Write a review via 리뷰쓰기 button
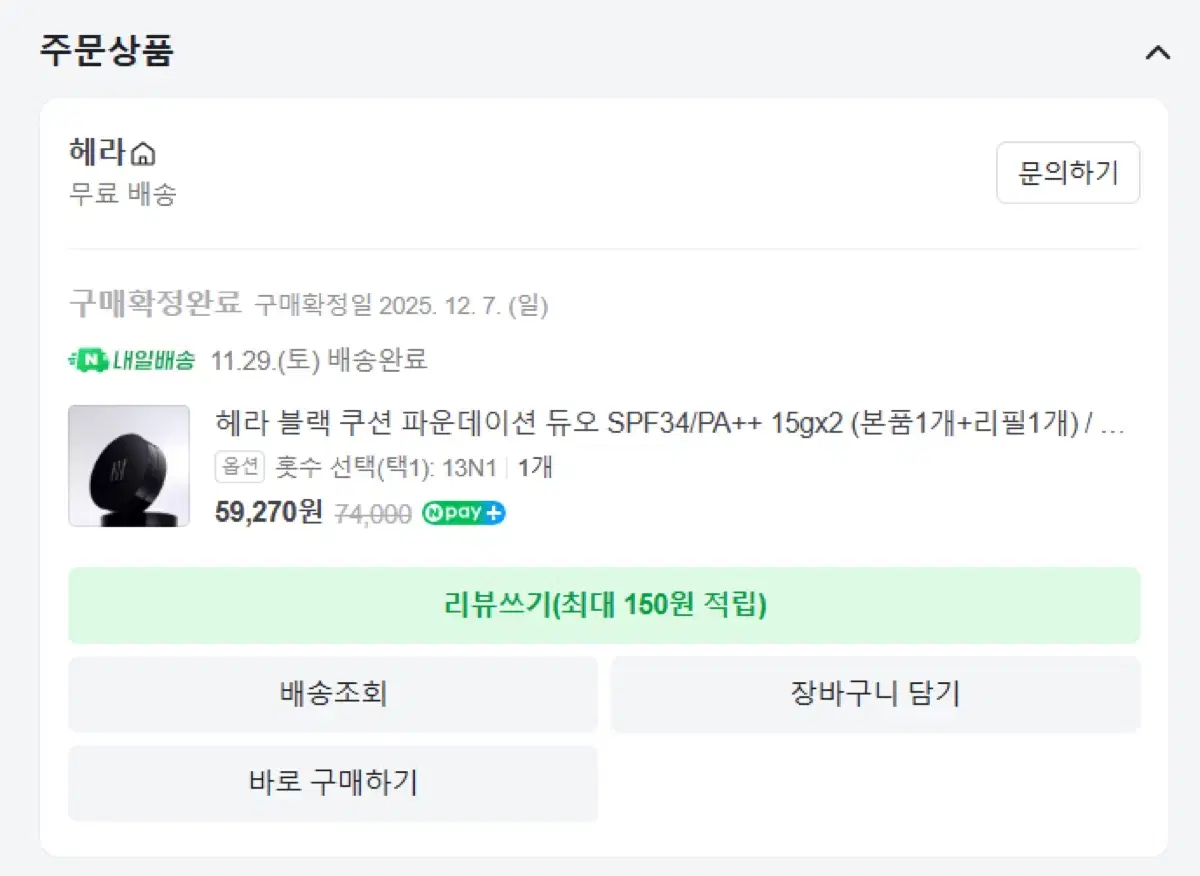 [604, 605]
